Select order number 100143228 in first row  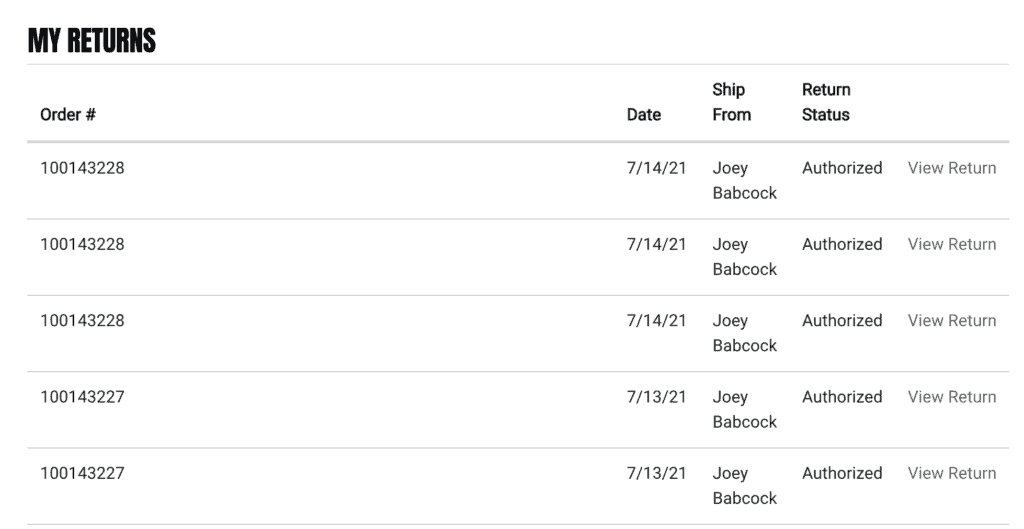tap(82, 168)
